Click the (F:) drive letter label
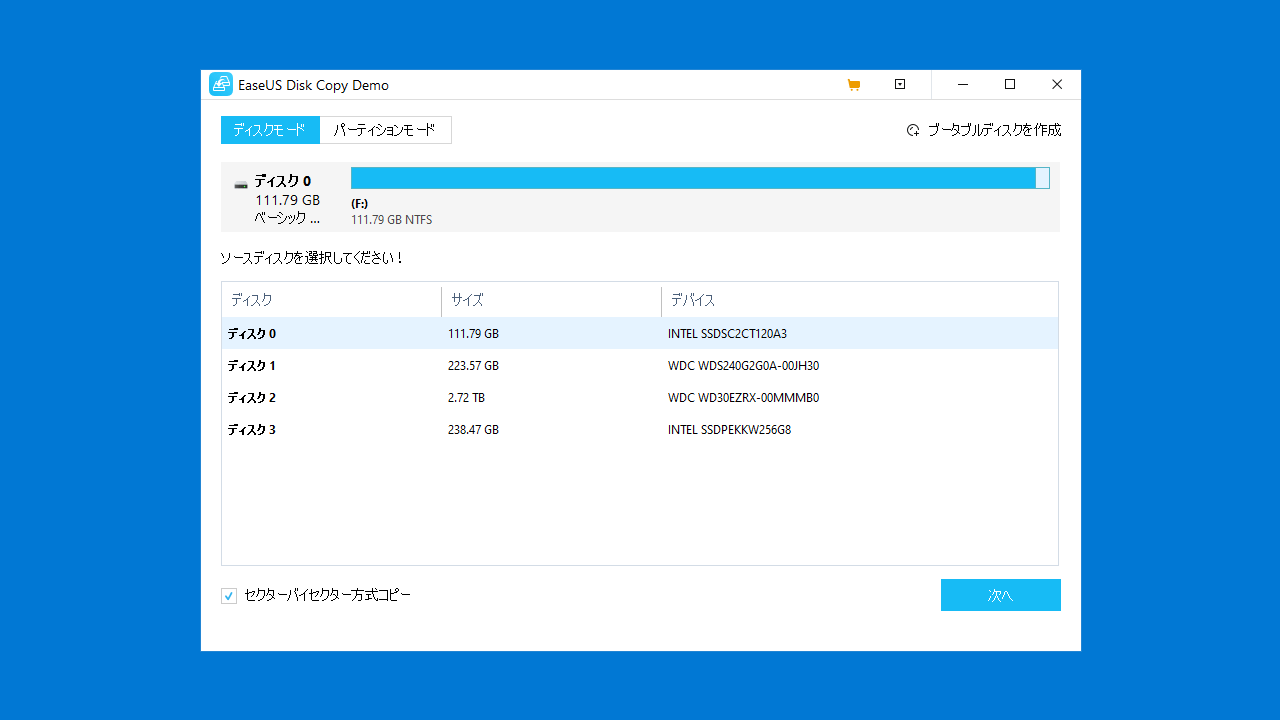Viewport: 1280px width, 720px height. (359, 204)
